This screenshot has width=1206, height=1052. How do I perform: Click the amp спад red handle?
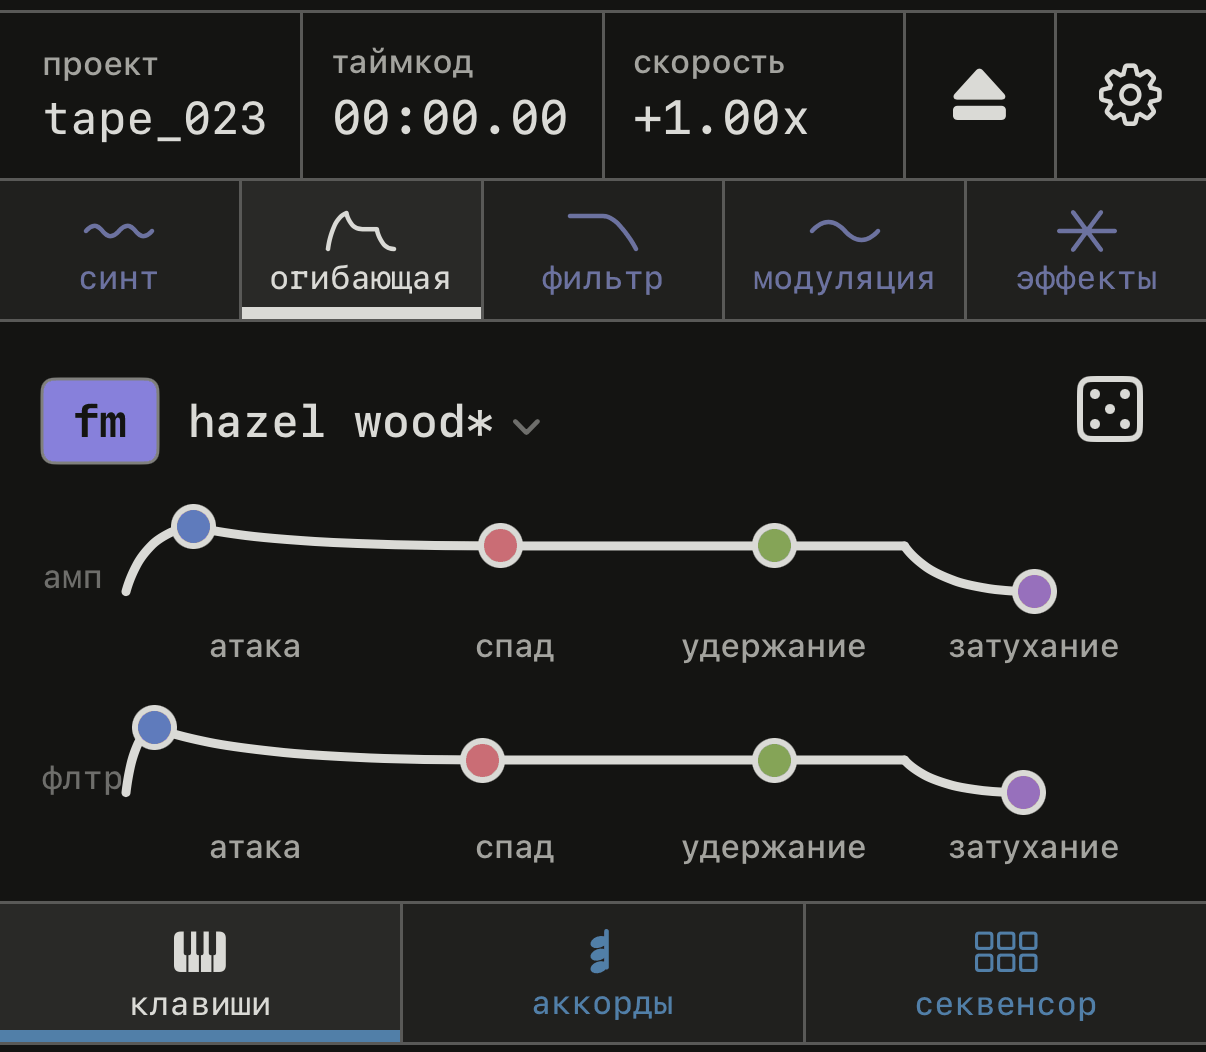click(x=500, y=546)
